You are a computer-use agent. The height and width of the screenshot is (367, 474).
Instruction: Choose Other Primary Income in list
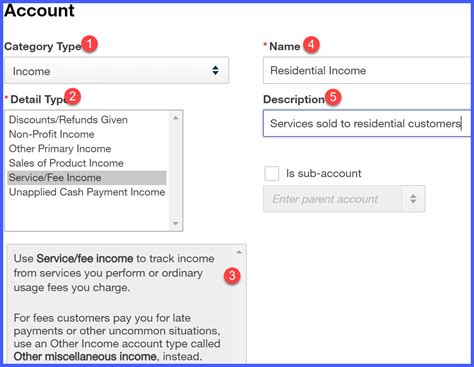point(60,149)
